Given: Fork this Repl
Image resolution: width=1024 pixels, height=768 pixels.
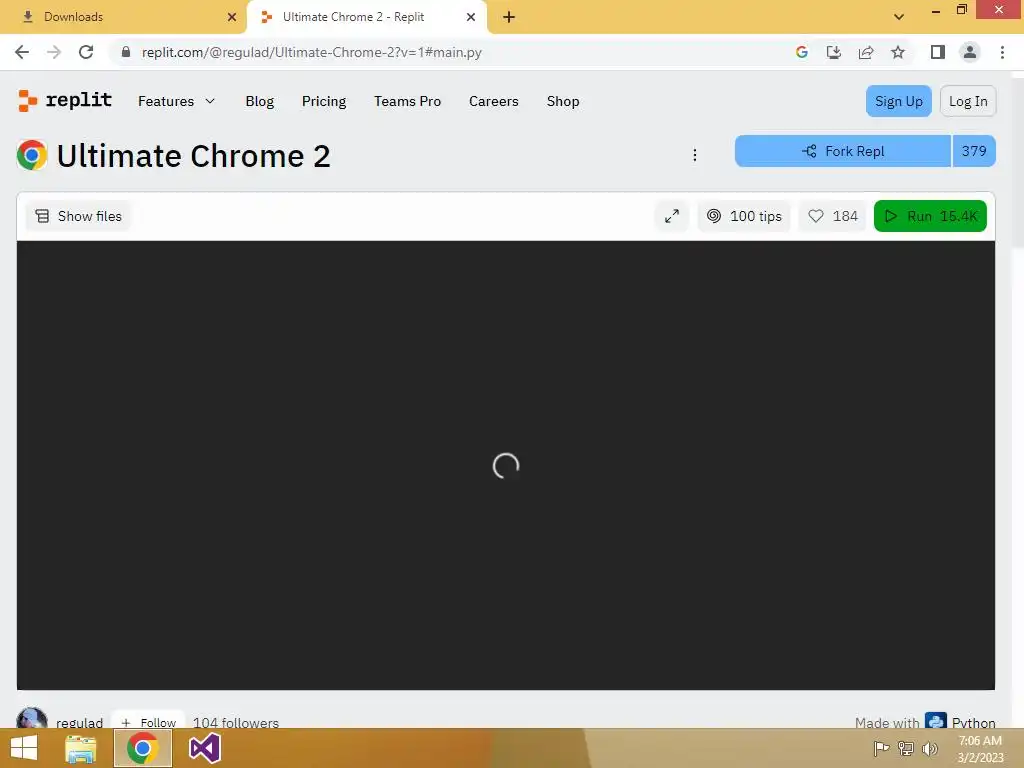Looking at the screenshot, I should (842, 151).
